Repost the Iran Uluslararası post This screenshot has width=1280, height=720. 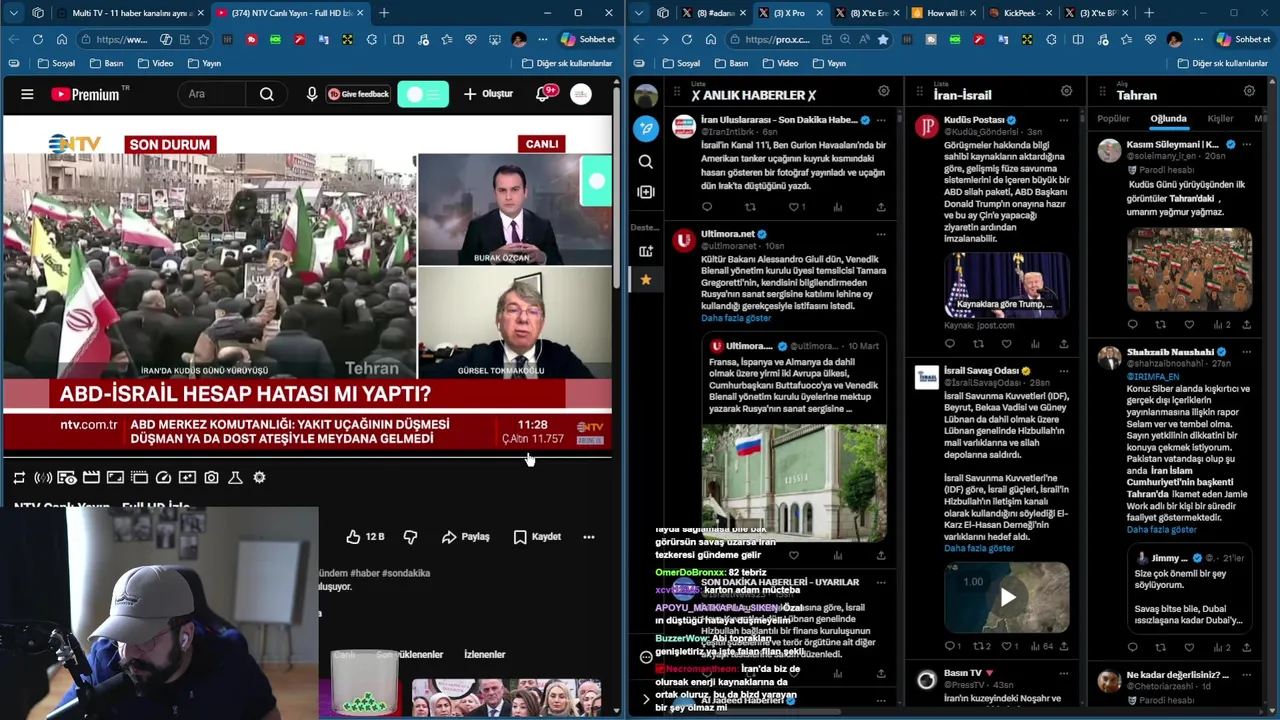click(750, 207)
